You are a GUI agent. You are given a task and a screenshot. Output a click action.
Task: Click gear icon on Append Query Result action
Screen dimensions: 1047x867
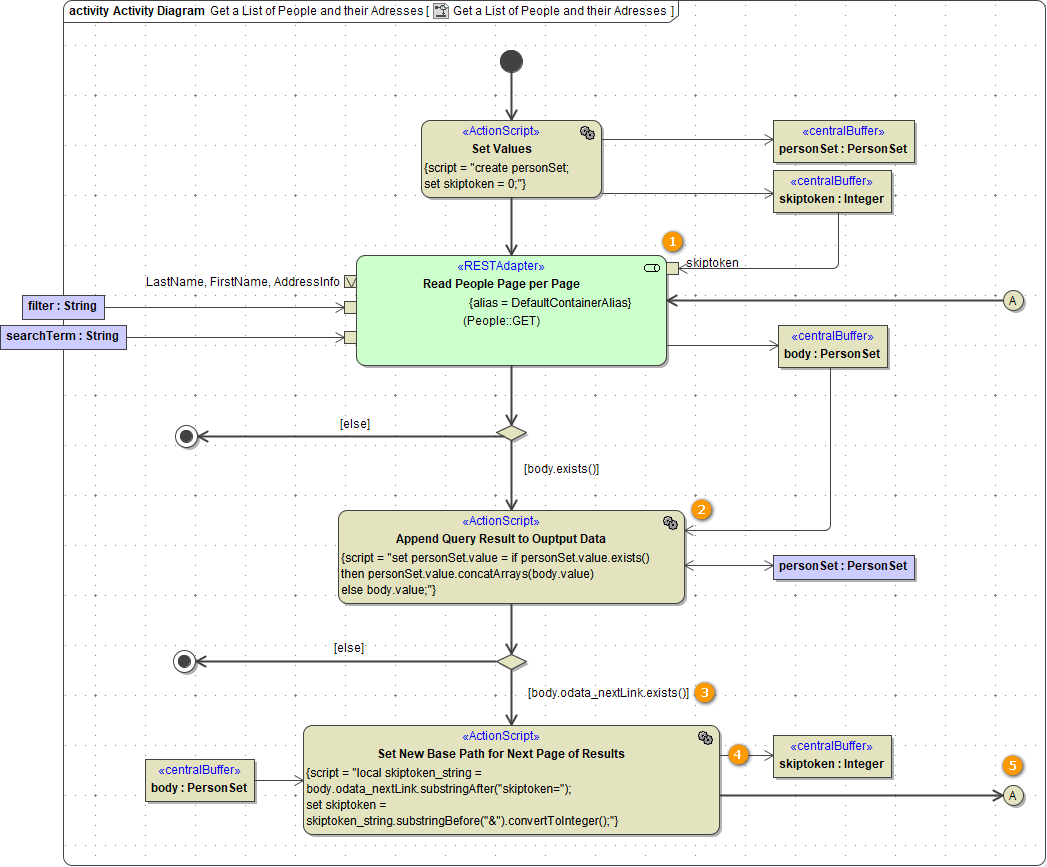(x=671, y=522)
